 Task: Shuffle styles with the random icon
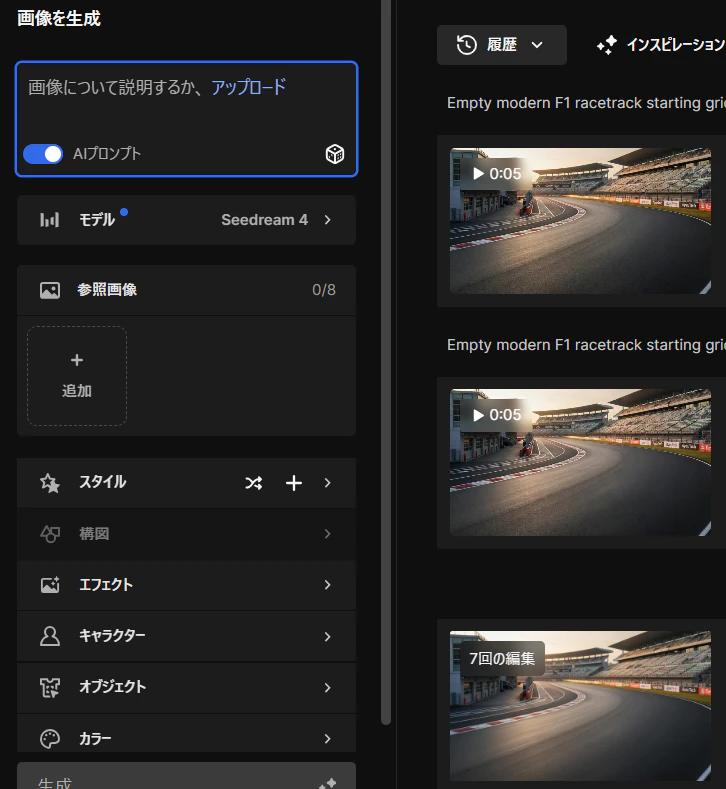(254, 483)
